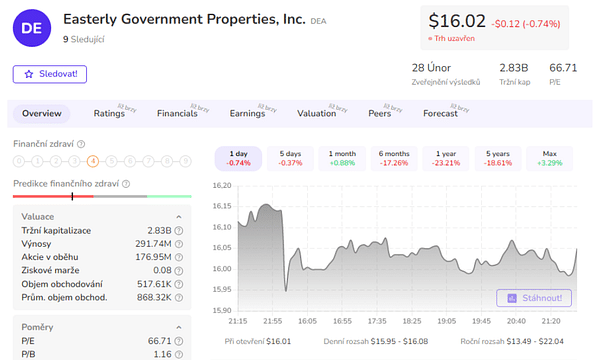Switch chart to 6 months range

coord(394,158)
